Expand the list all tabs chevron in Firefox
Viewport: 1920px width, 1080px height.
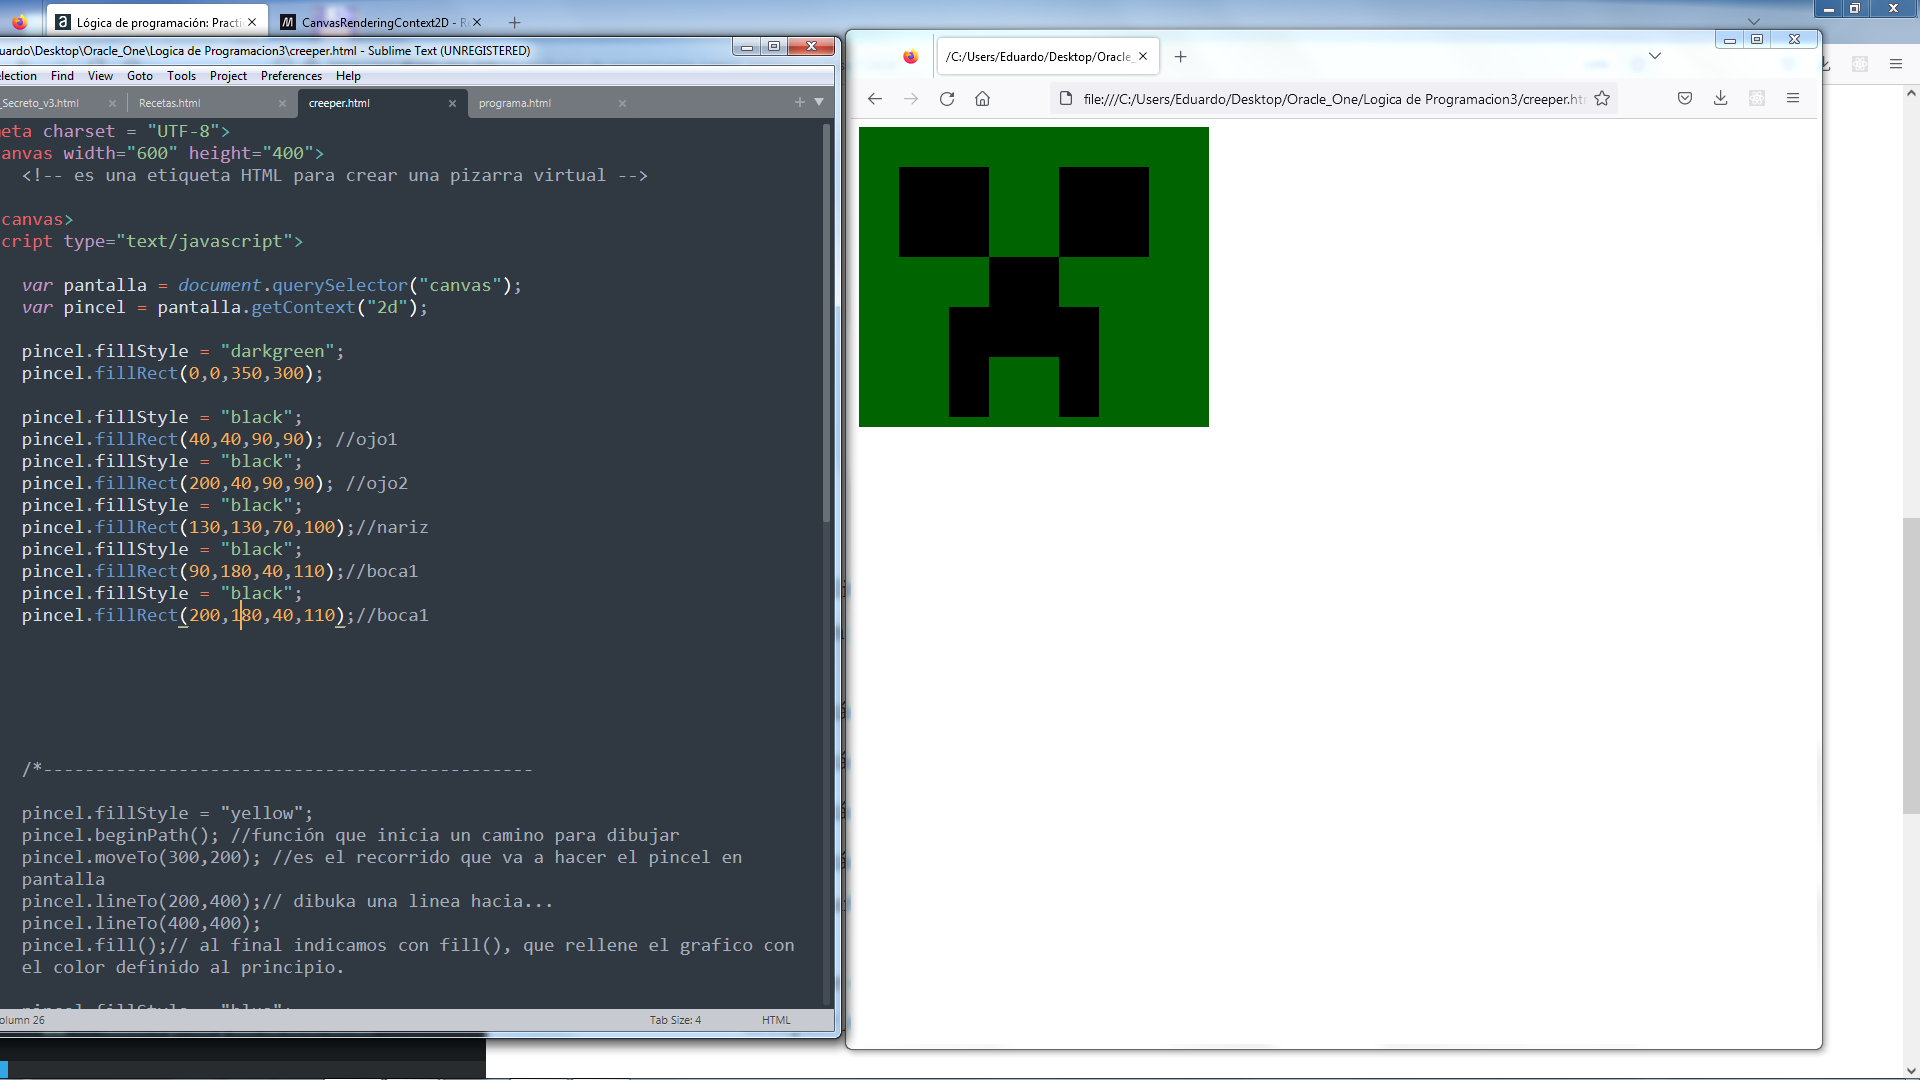point(1655,56)
